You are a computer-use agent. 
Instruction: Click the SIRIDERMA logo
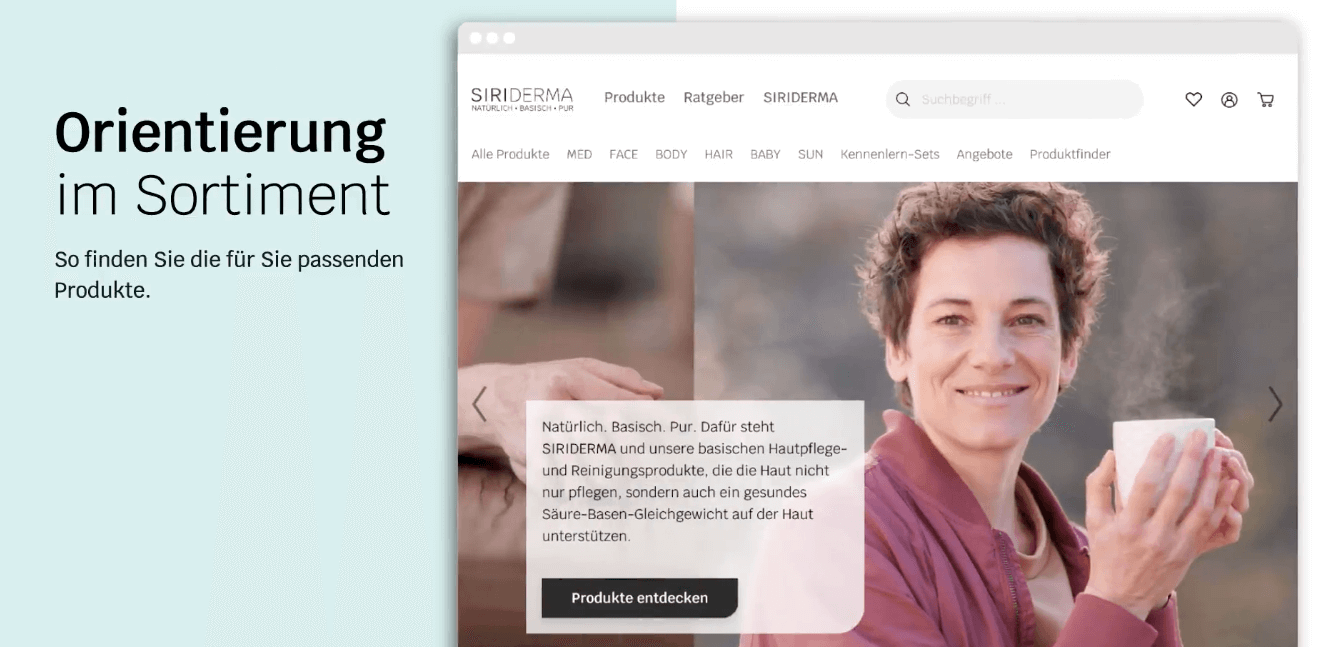coord(522,99)
